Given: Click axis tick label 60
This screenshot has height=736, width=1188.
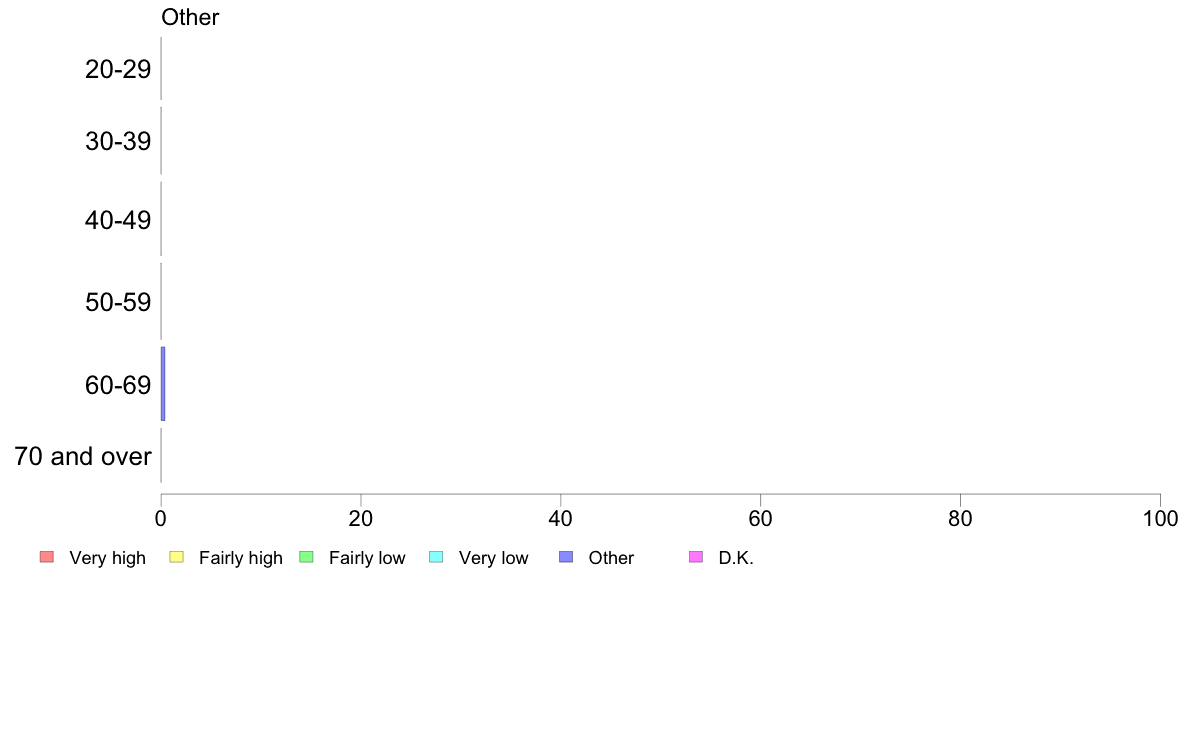Looking at the screenshot, I should pyautogui.click(x=760, y=518).
